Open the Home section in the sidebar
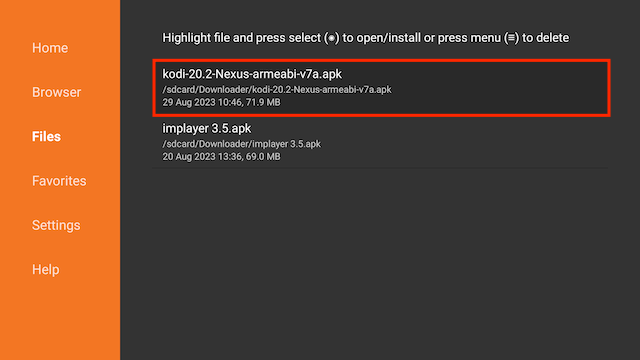This screenshot has height=360, width=640. tap(50, 48)
